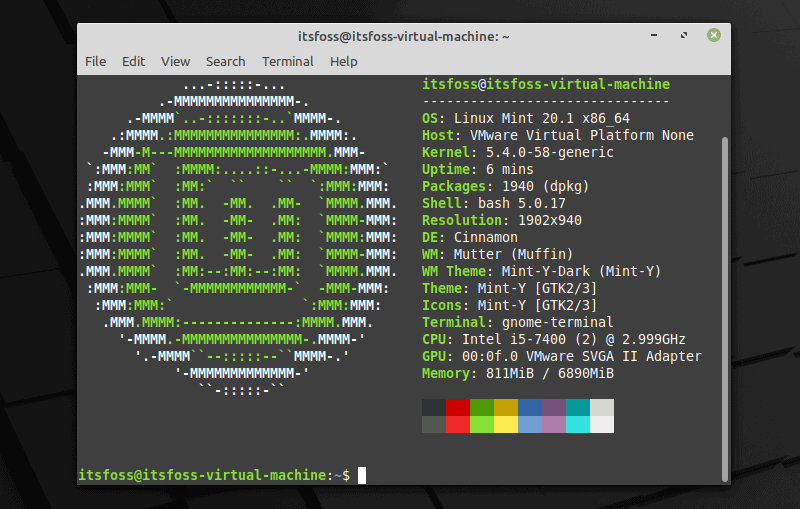Click the light purple color block

click(x=554, y=424)
